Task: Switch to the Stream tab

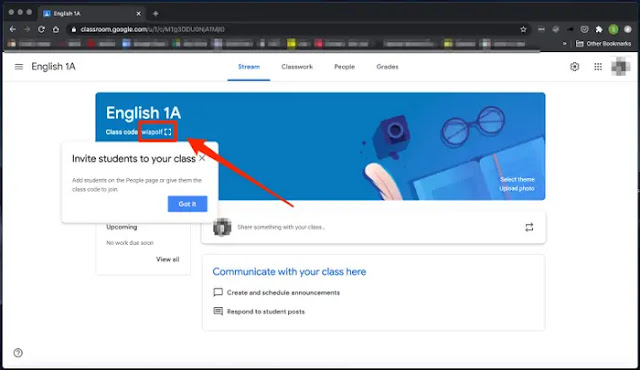Action: coord(249,66)
